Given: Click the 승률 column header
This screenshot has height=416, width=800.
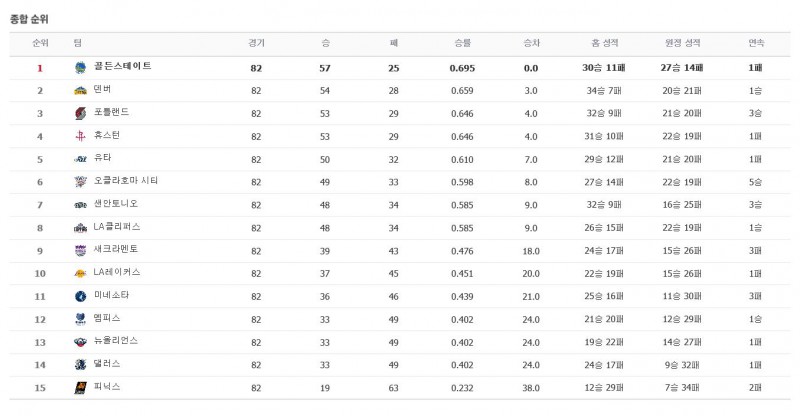Looking at the screenshot, I should point(462,43).
